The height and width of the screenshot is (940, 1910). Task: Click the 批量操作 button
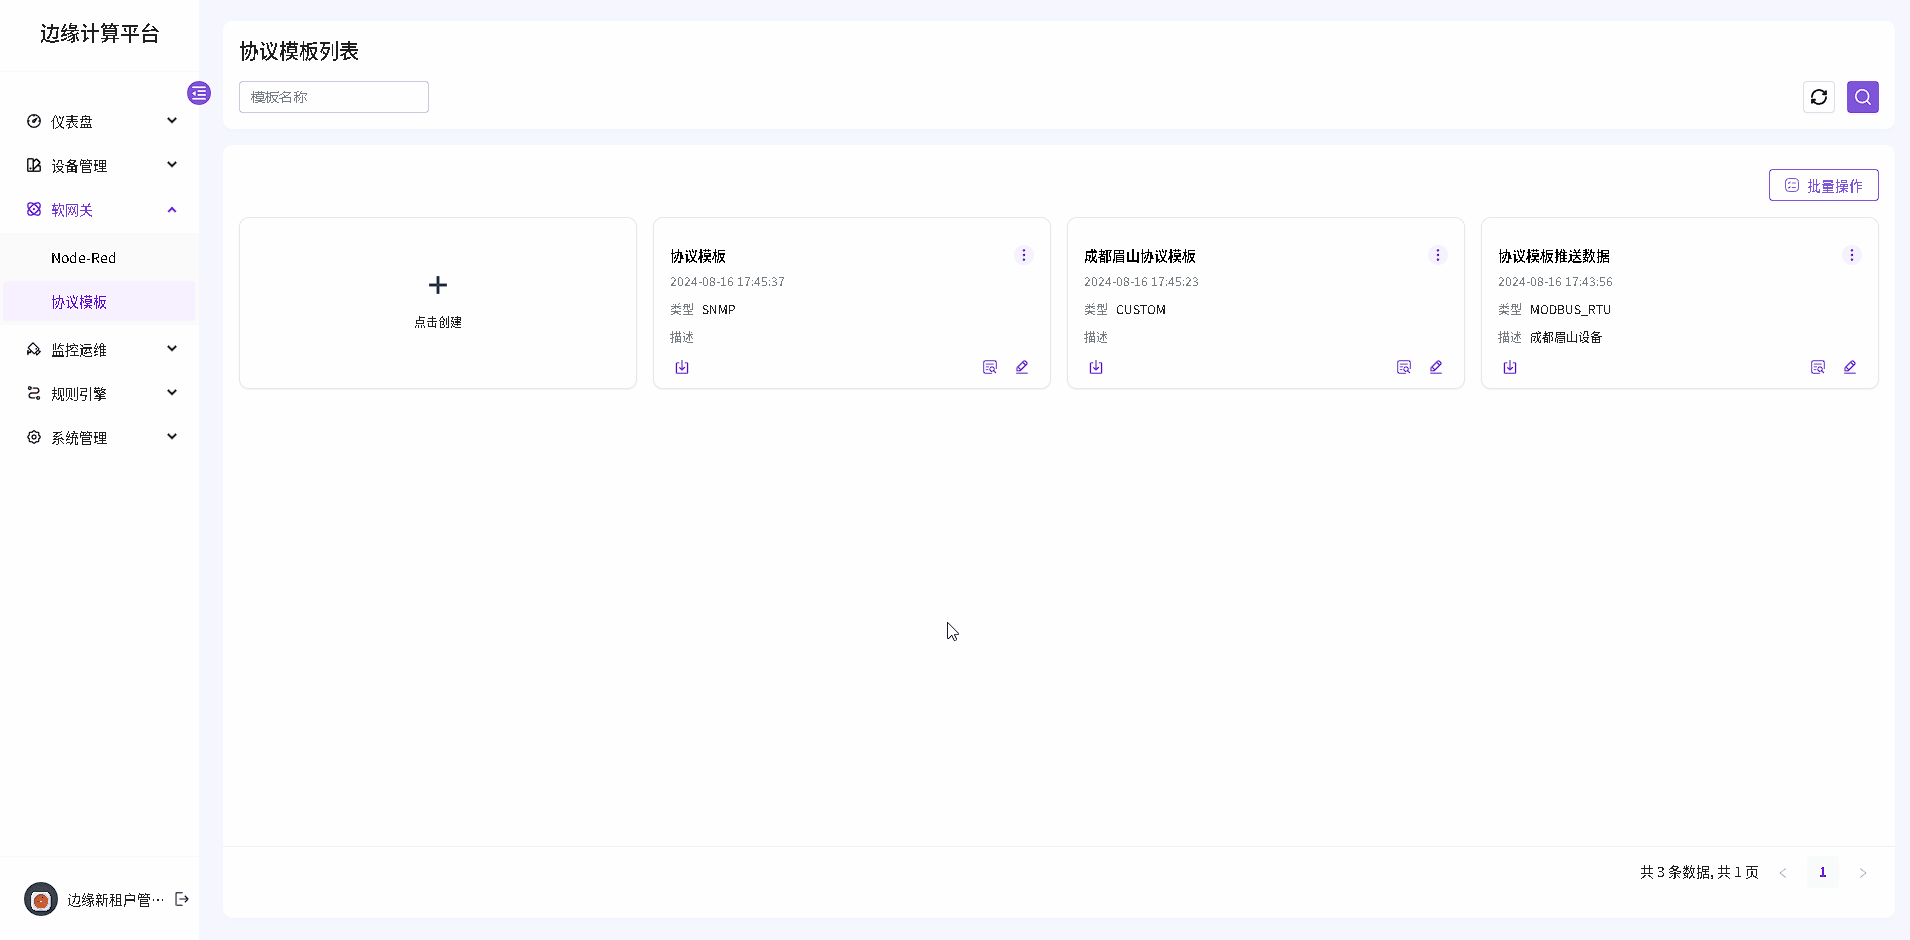click(x=1823, y=185)
